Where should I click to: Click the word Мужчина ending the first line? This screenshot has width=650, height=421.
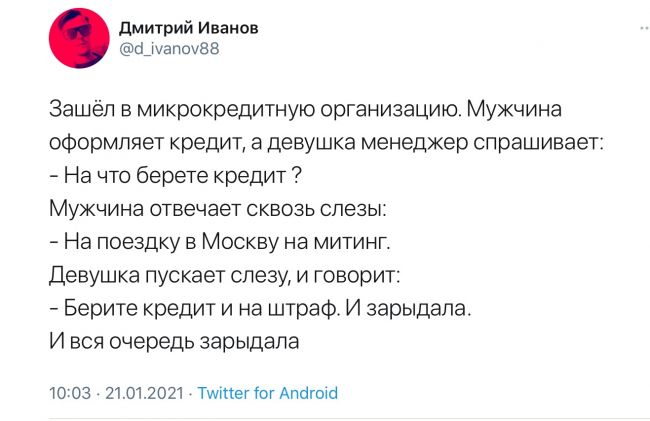click(514, 110)
